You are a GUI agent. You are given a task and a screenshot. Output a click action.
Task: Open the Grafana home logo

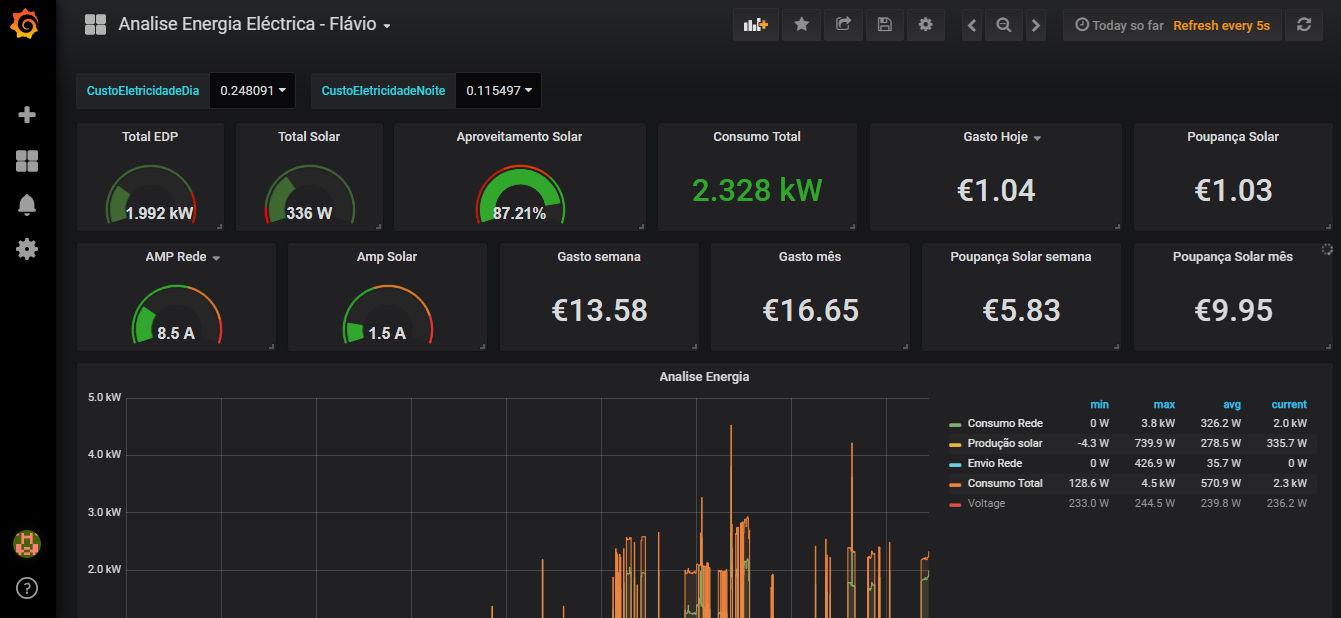27,25
